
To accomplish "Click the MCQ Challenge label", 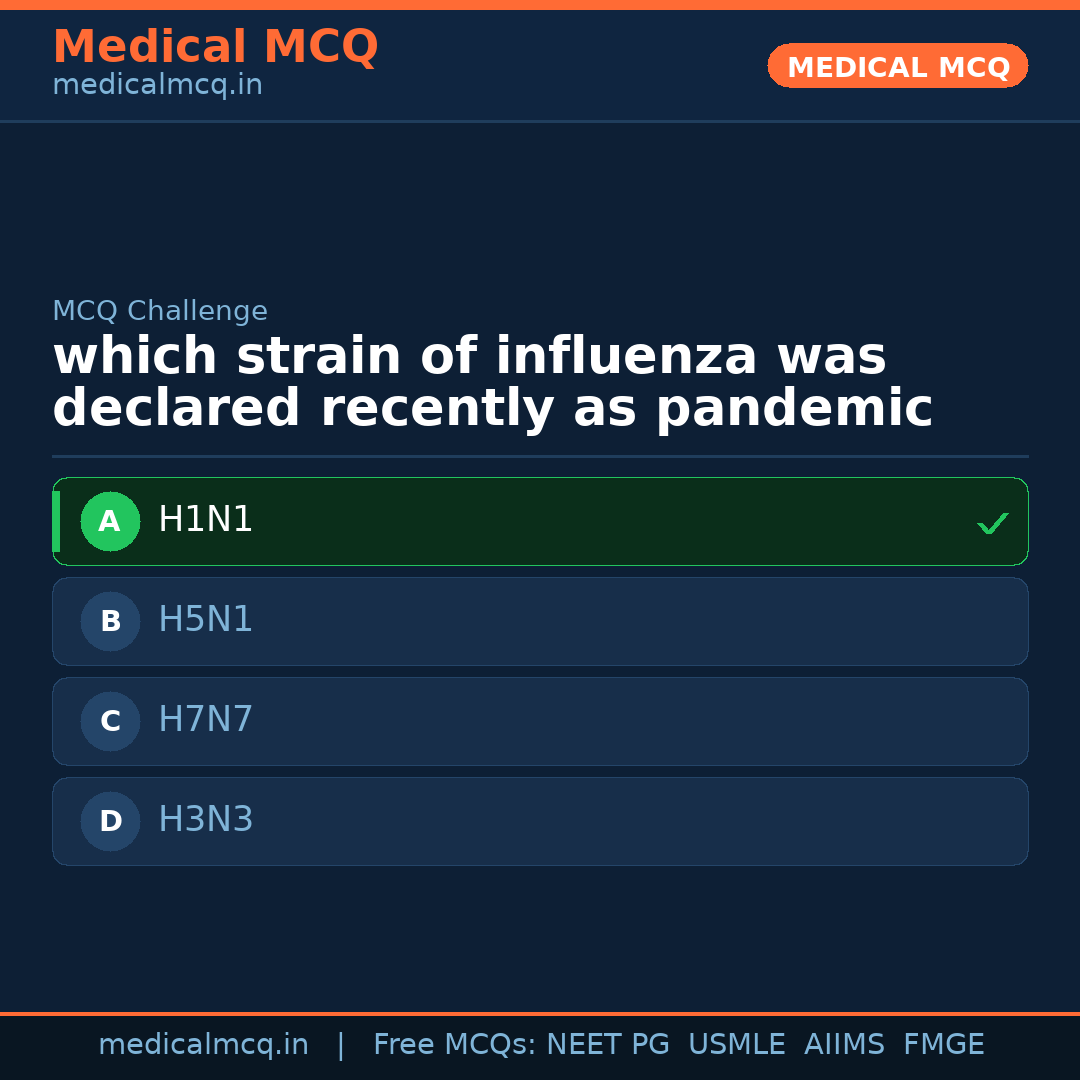I will (x=160, y=312).
